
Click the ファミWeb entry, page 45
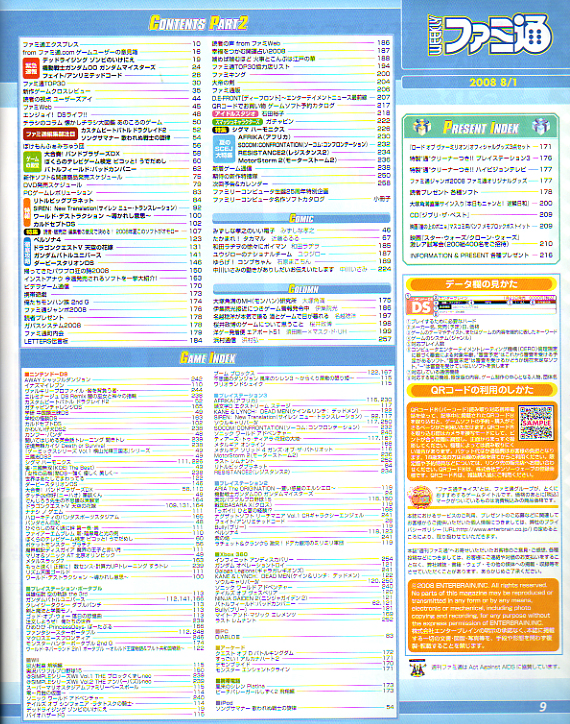112,107
